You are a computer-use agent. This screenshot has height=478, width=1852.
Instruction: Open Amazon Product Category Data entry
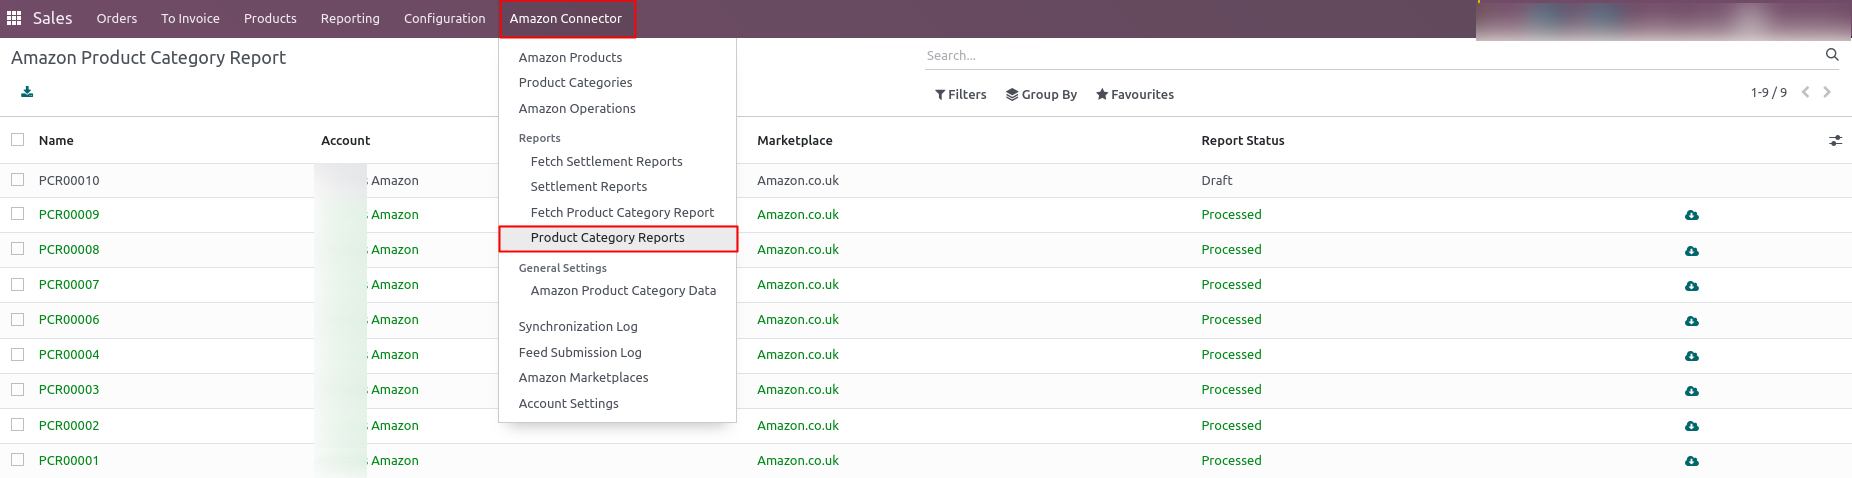click(623, 290)
